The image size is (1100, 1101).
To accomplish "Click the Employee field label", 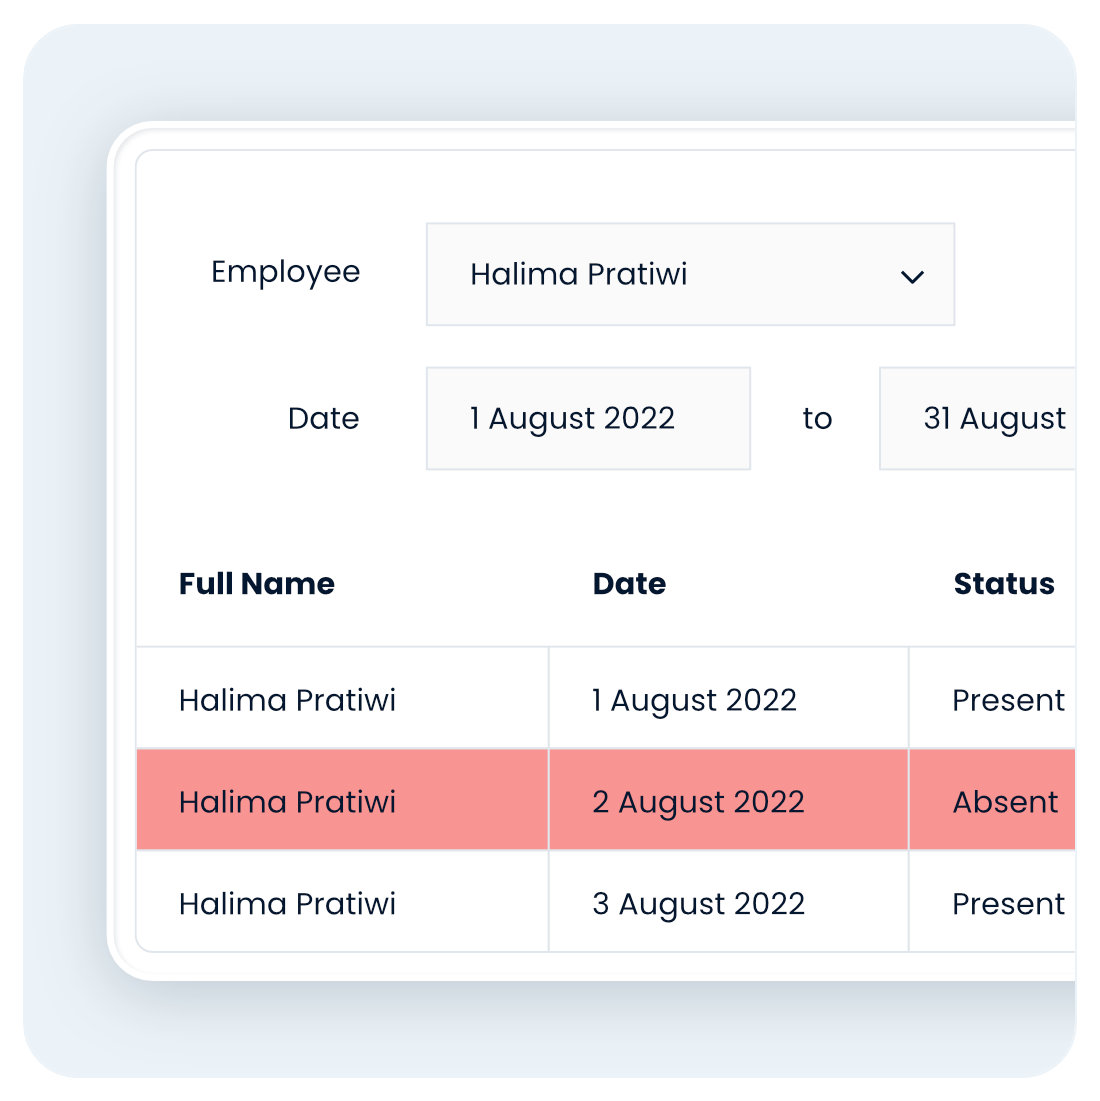I will [286, 272].
